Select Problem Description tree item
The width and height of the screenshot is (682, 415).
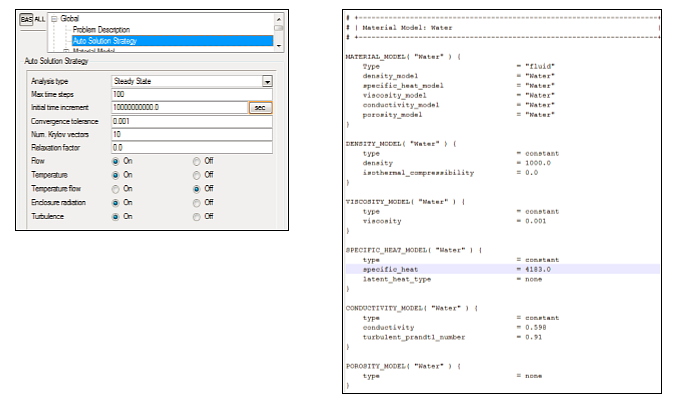101,30
